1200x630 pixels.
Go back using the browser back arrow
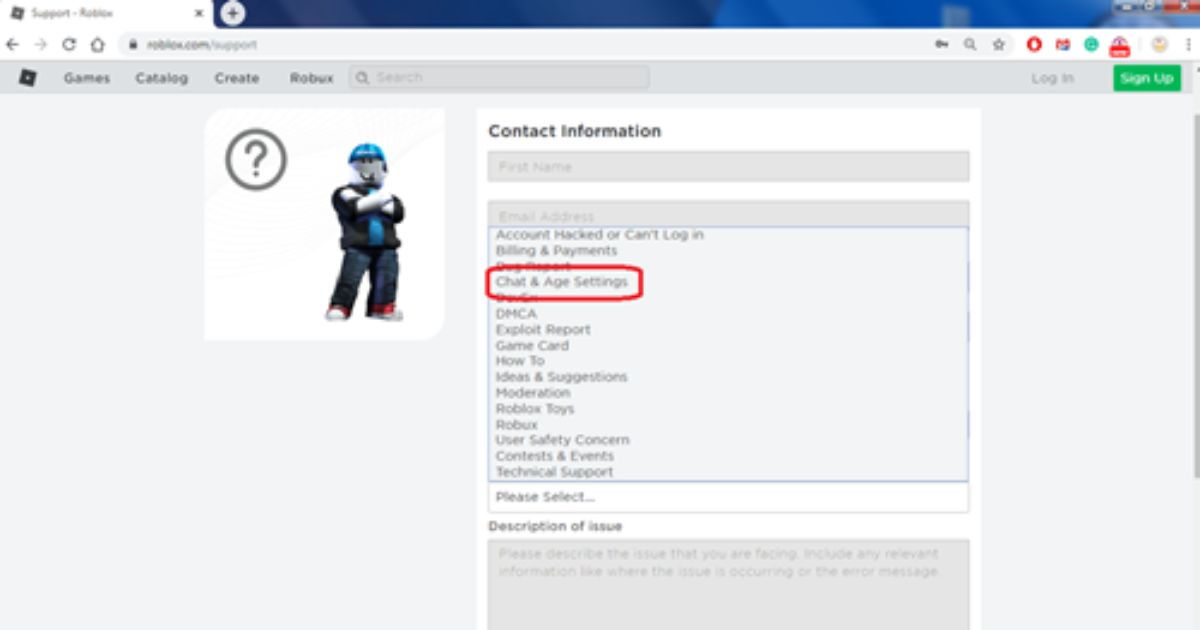click(13, 45)
